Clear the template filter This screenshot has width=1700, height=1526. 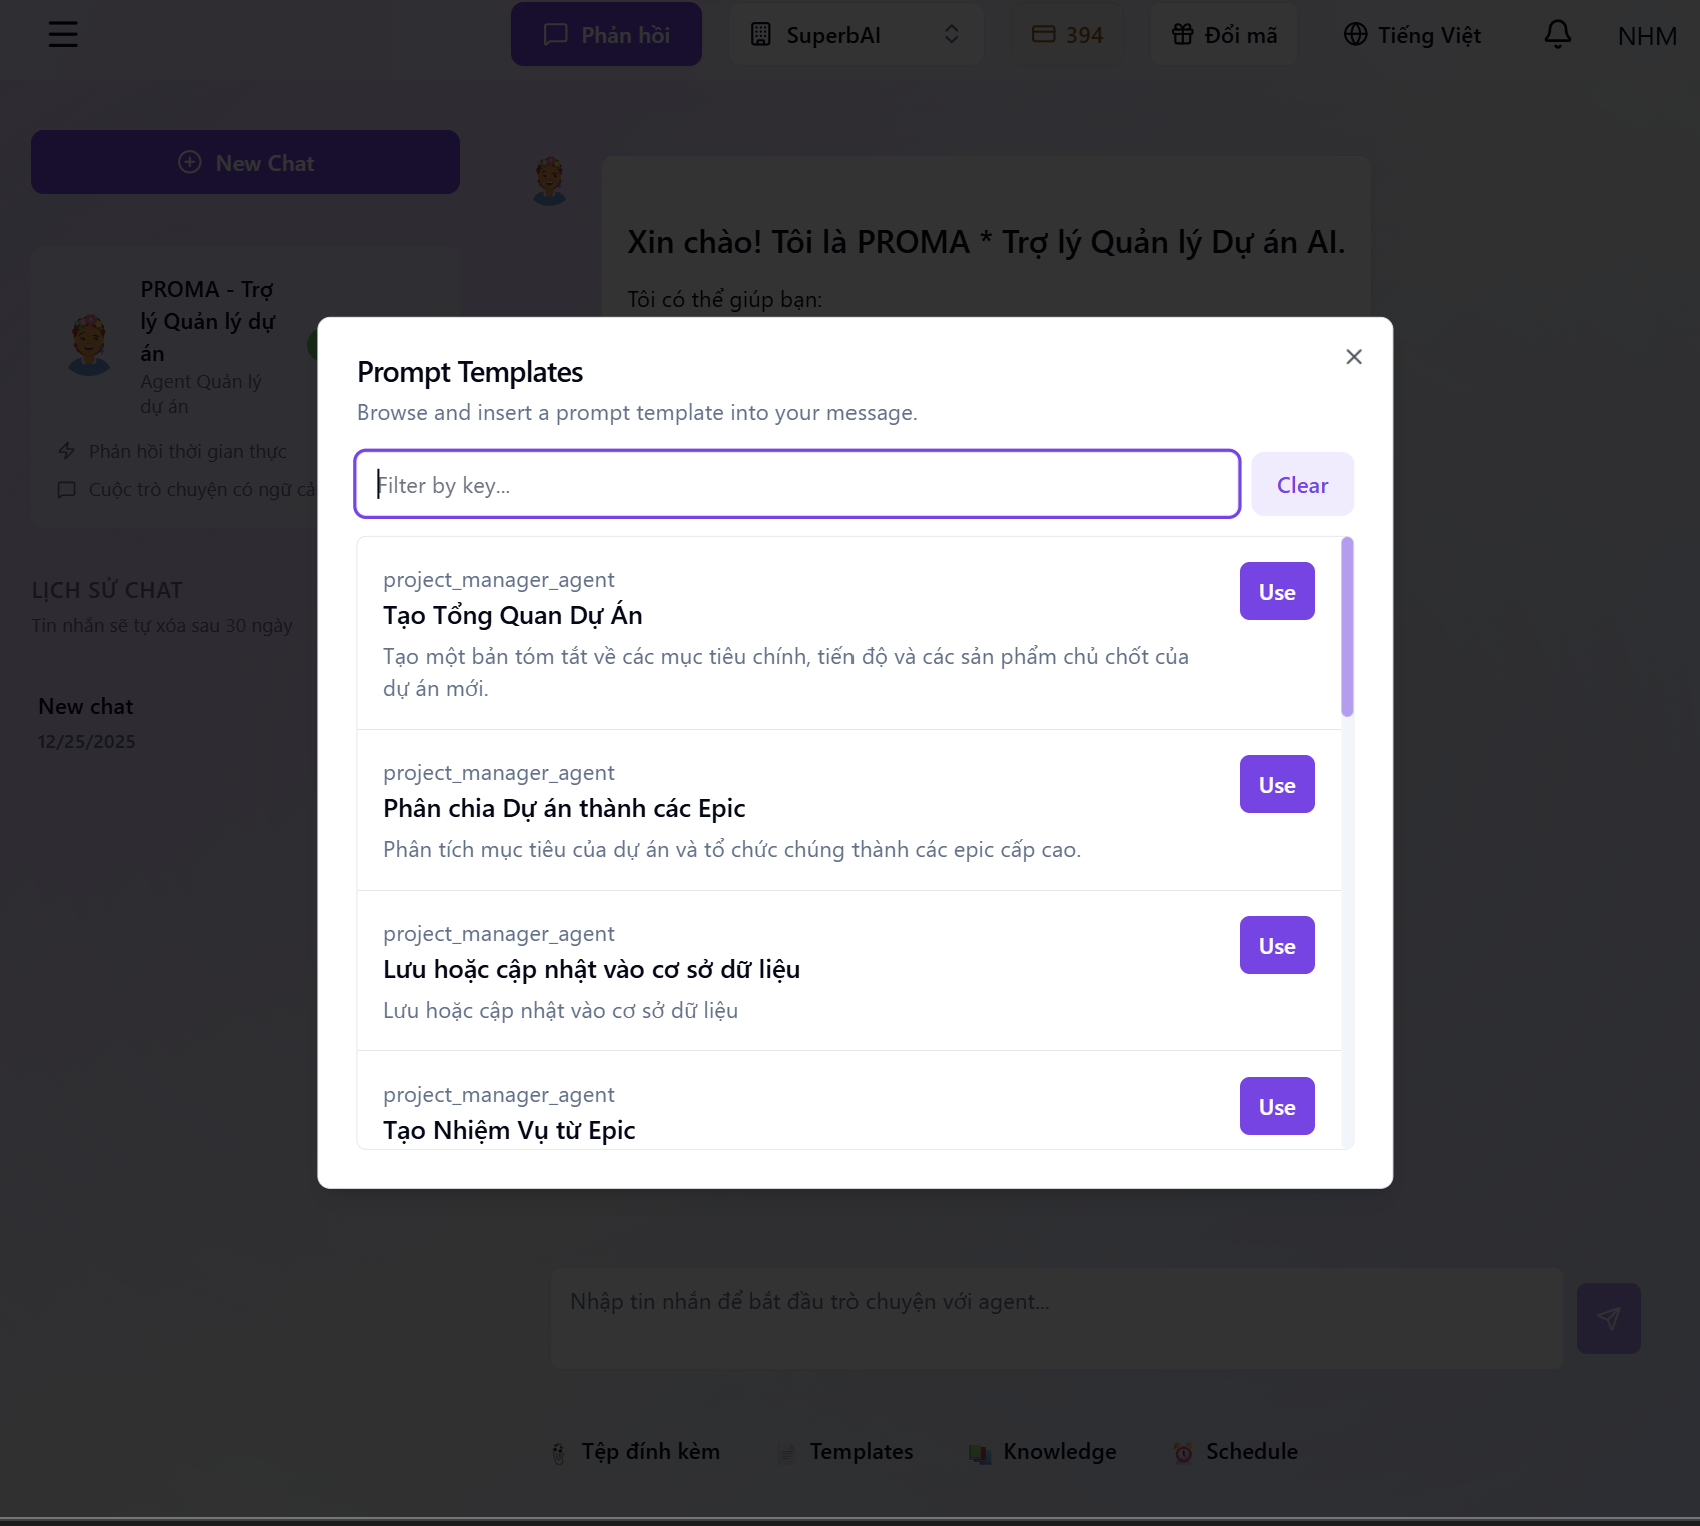(x=1302, y=485)
